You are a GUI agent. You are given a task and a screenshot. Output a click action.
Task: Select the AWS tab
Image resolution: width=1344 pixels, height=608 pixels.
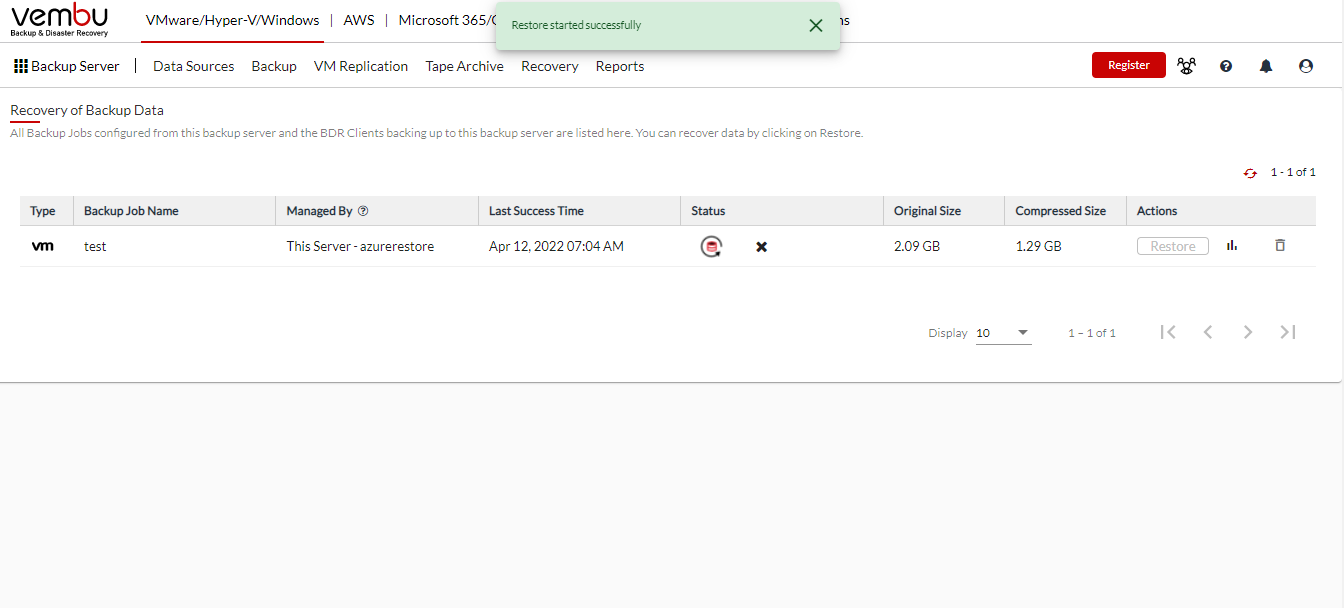(359, 20)
